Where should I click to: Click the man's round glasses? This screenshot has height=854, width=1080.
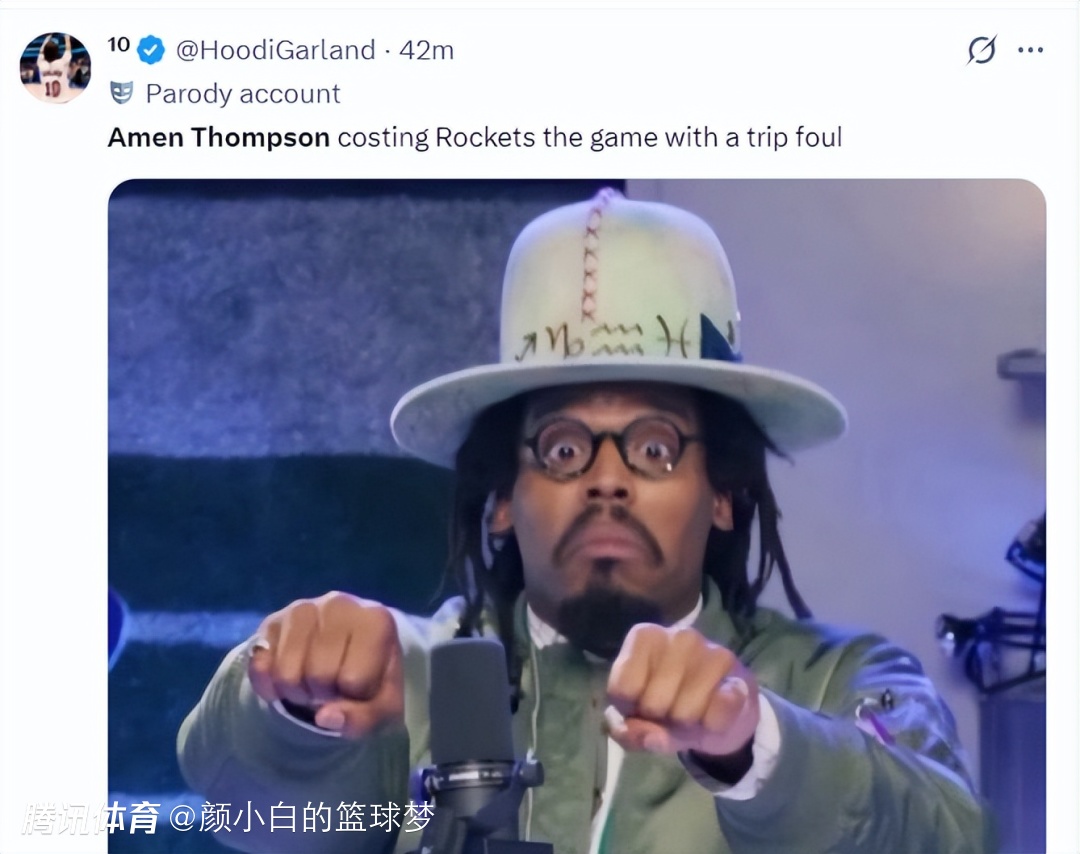608,448
